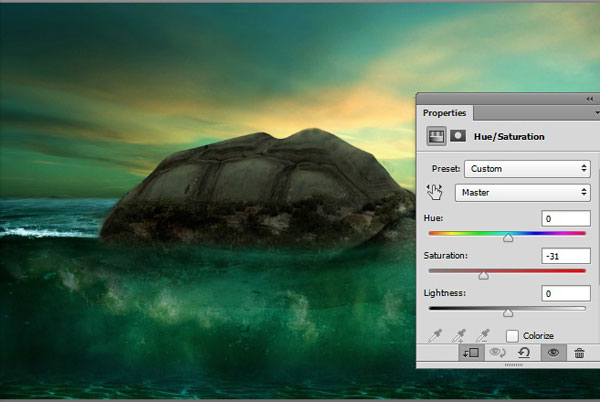This screenshot has height=402, width=600.
Task: Open the Properties panel flyout menu
Action: click(x=590, y=113)
